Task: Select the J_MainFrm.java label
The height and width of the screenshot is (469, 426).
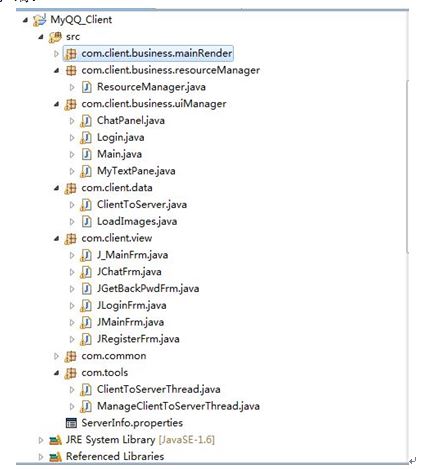Action: (x=132, y=255)
